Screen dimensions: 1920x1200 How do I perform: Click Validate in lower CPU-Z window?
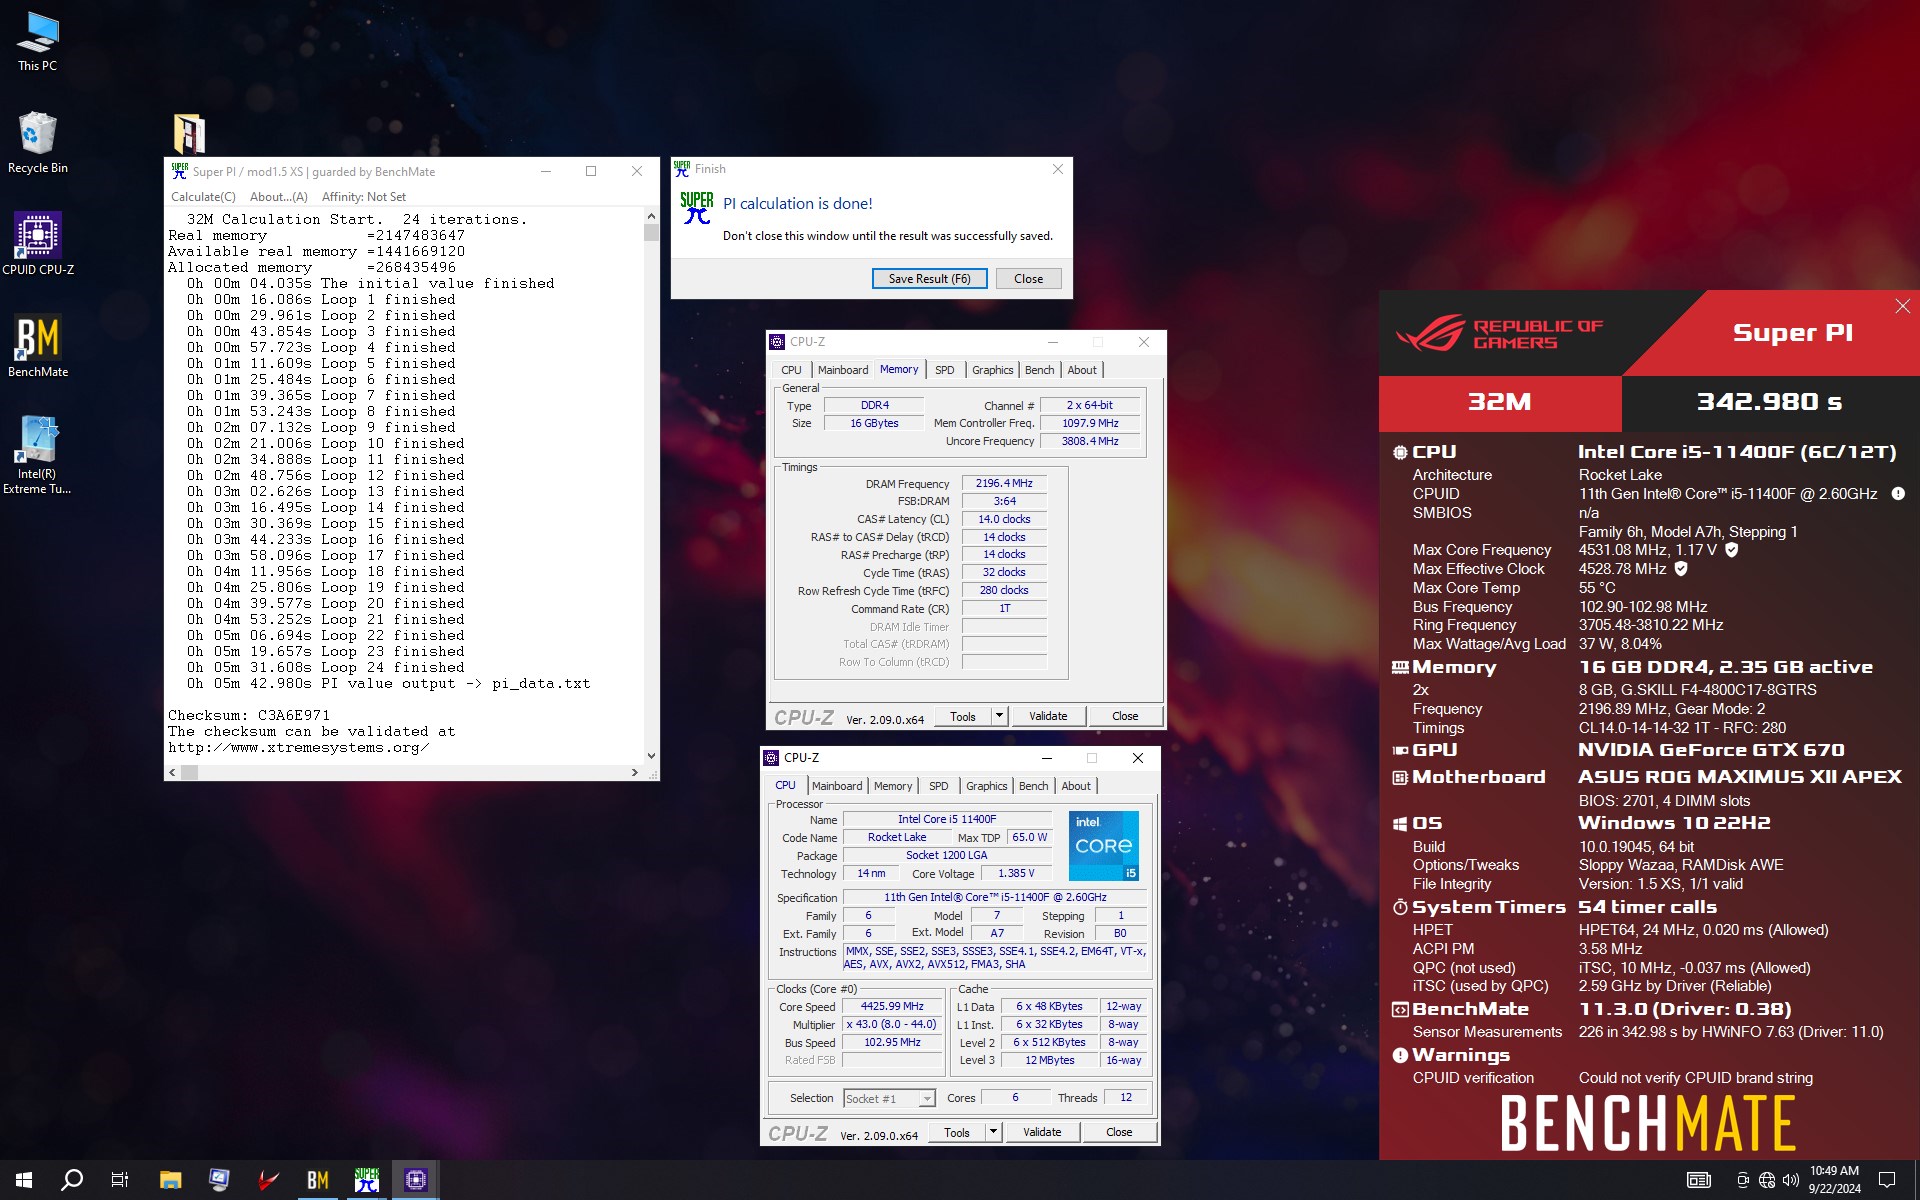pos(1042,1132)
